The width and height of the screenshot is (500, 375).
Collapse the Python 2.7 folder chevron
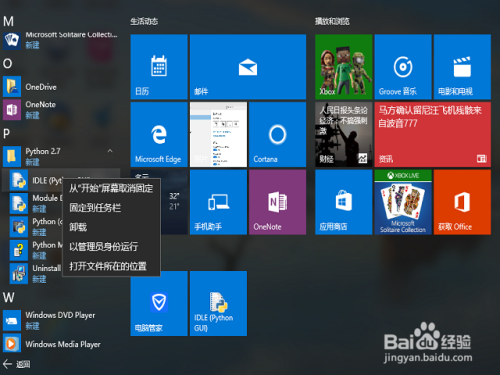[x=110, y=151]
